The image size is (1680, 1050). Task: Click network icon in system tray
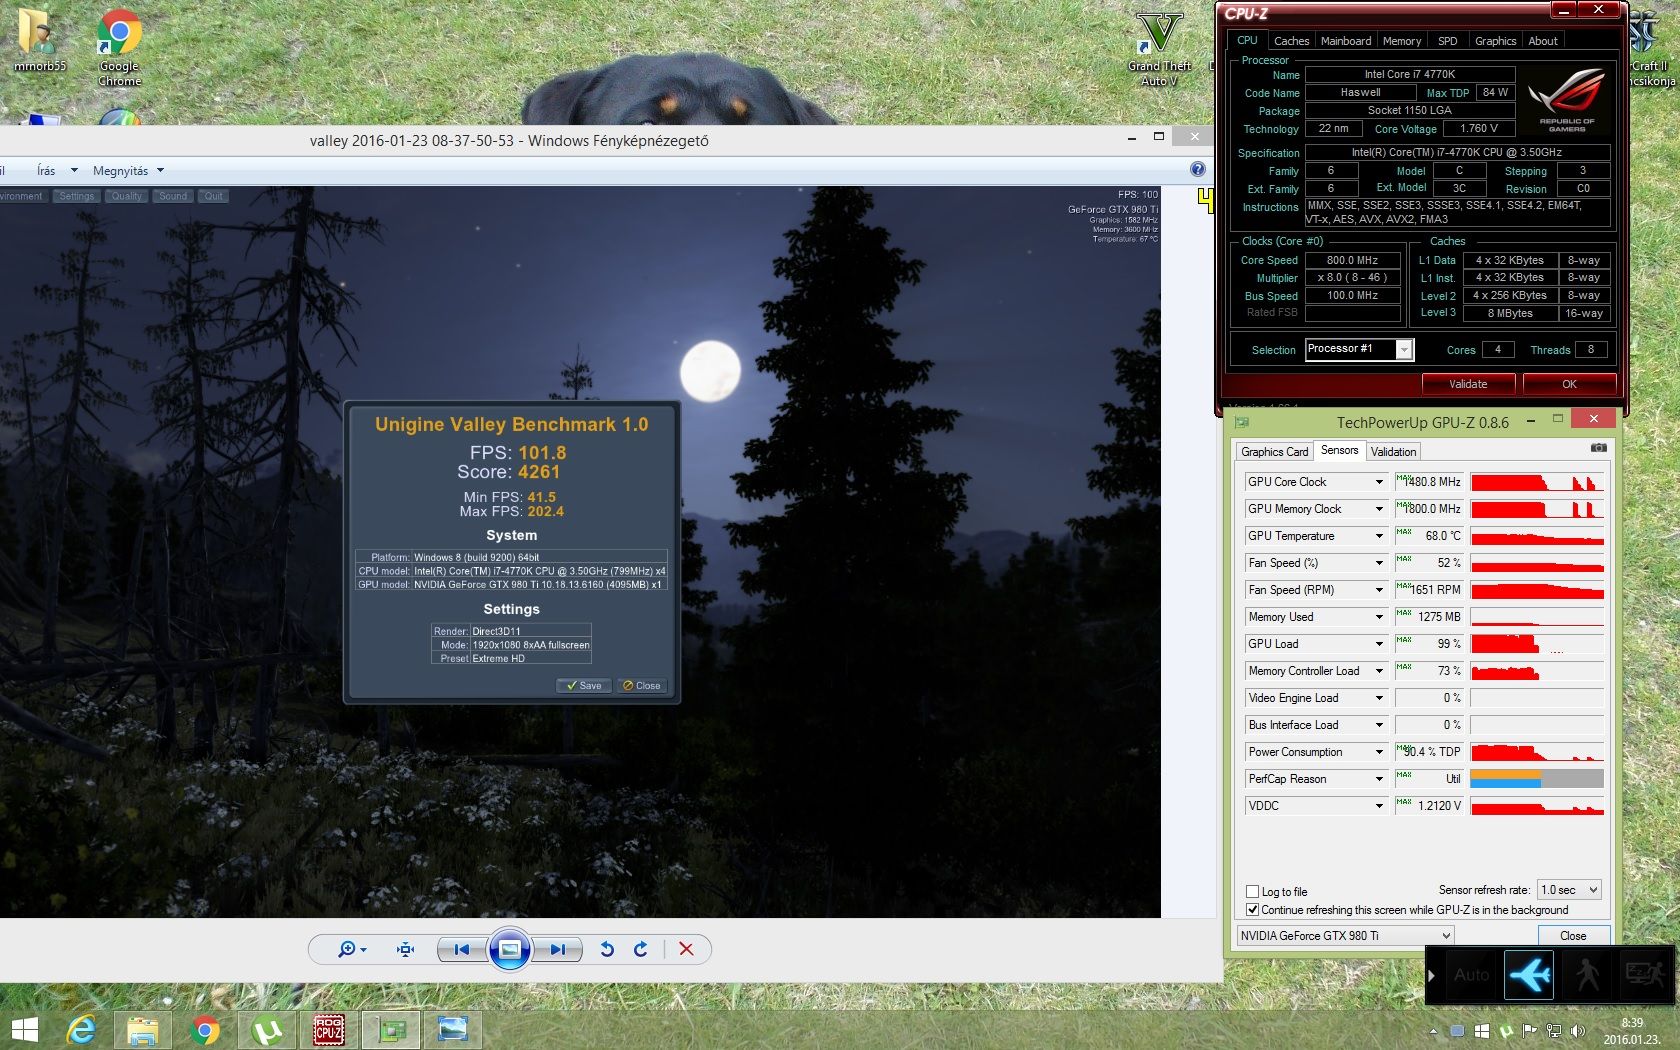tap(1553, 1031)
